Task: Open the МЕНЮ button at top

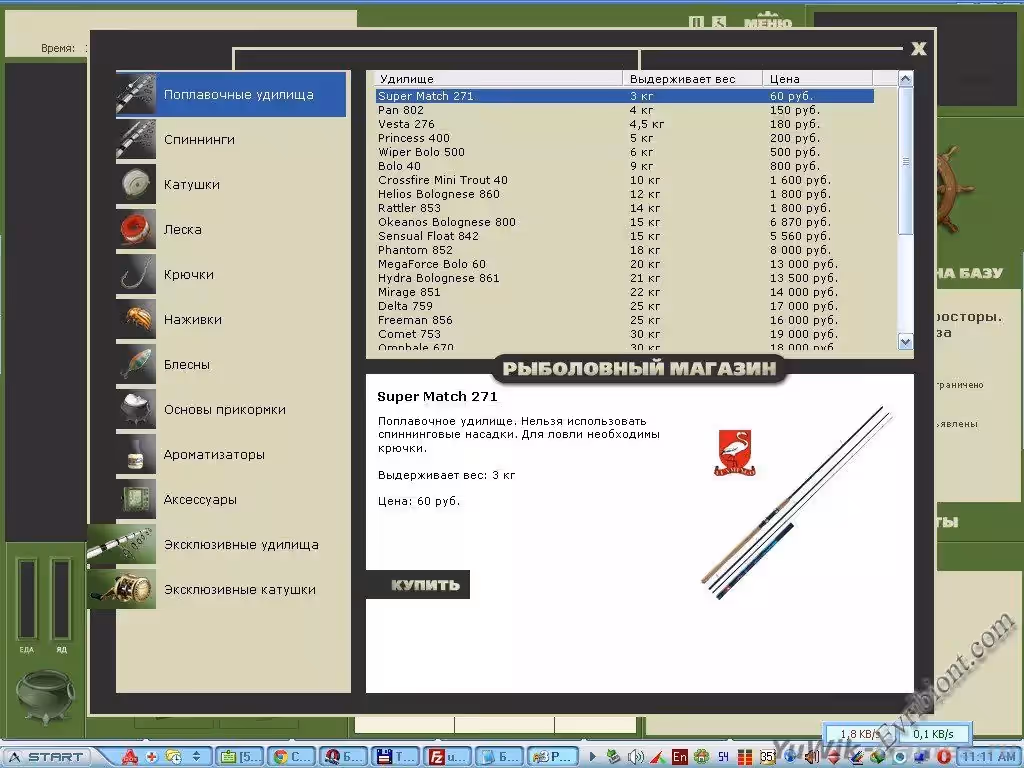Action: click(x=767, y=22)
